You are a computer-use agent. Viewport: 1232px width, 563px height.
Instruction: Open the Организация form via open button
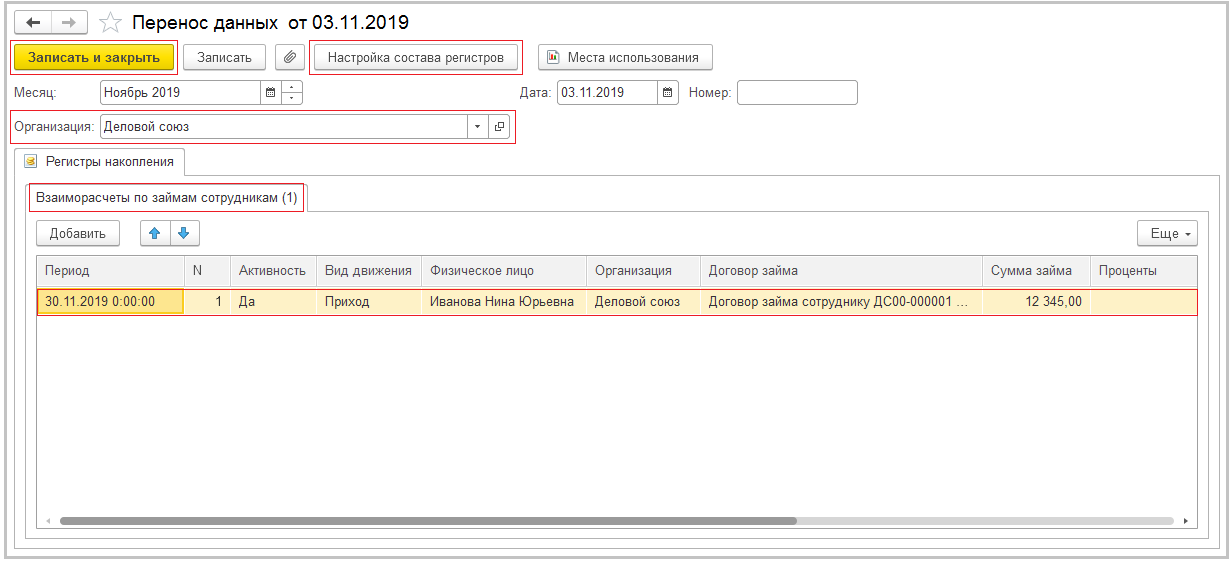click(x=499, y=127)
